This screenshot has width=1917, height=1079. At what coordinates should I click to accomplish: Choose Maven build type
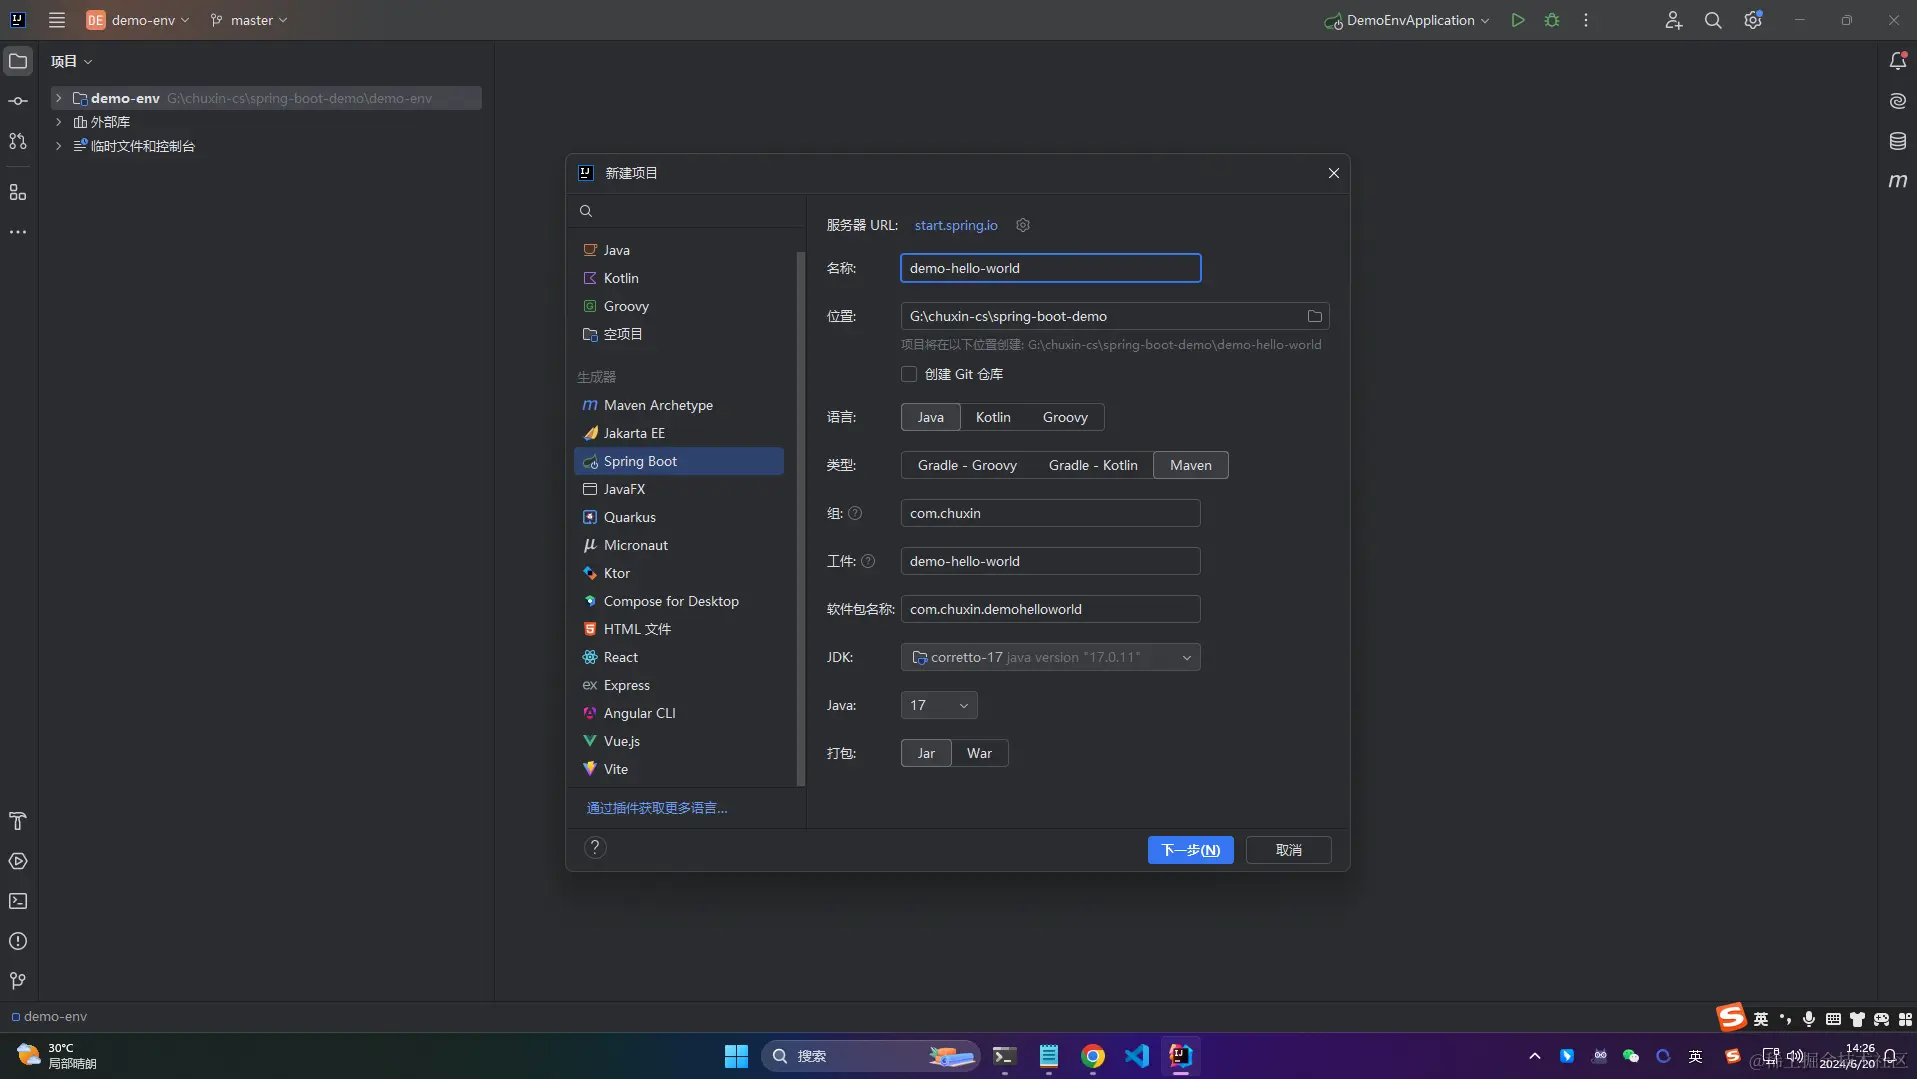pos(1190,465)
